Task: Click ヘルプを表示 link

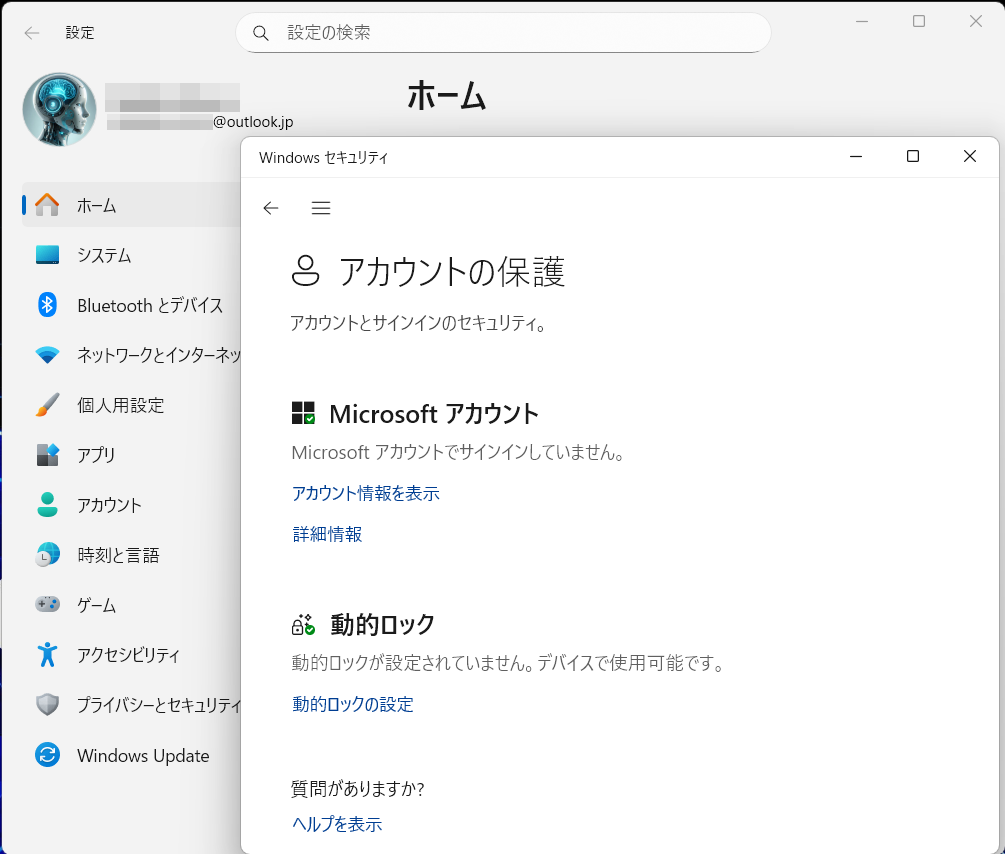Action: tap(336, 824)
